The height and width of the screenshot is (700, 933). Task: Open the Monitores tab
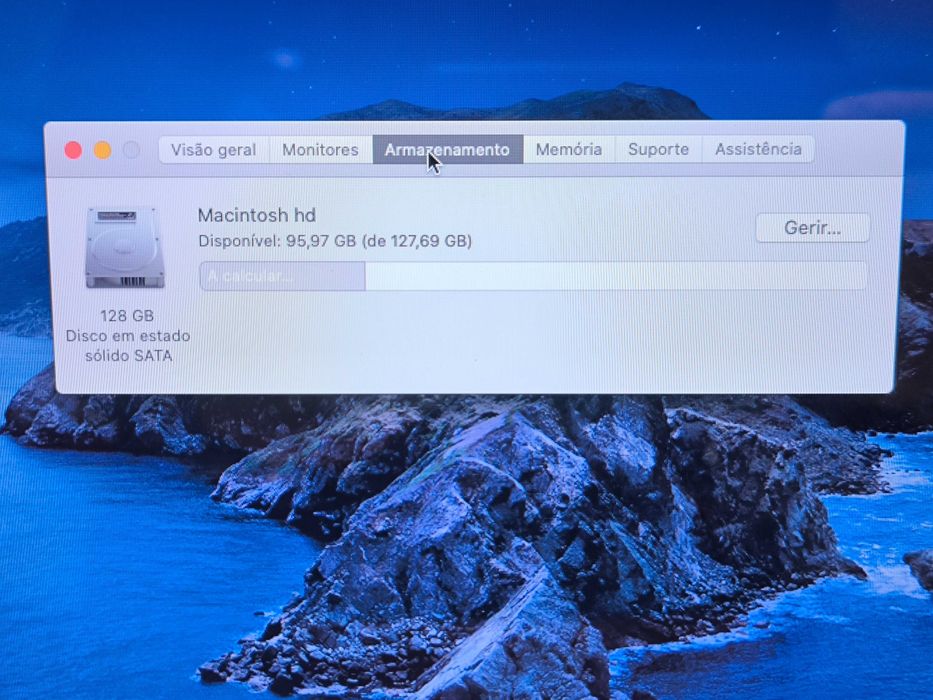coord(321,149)
